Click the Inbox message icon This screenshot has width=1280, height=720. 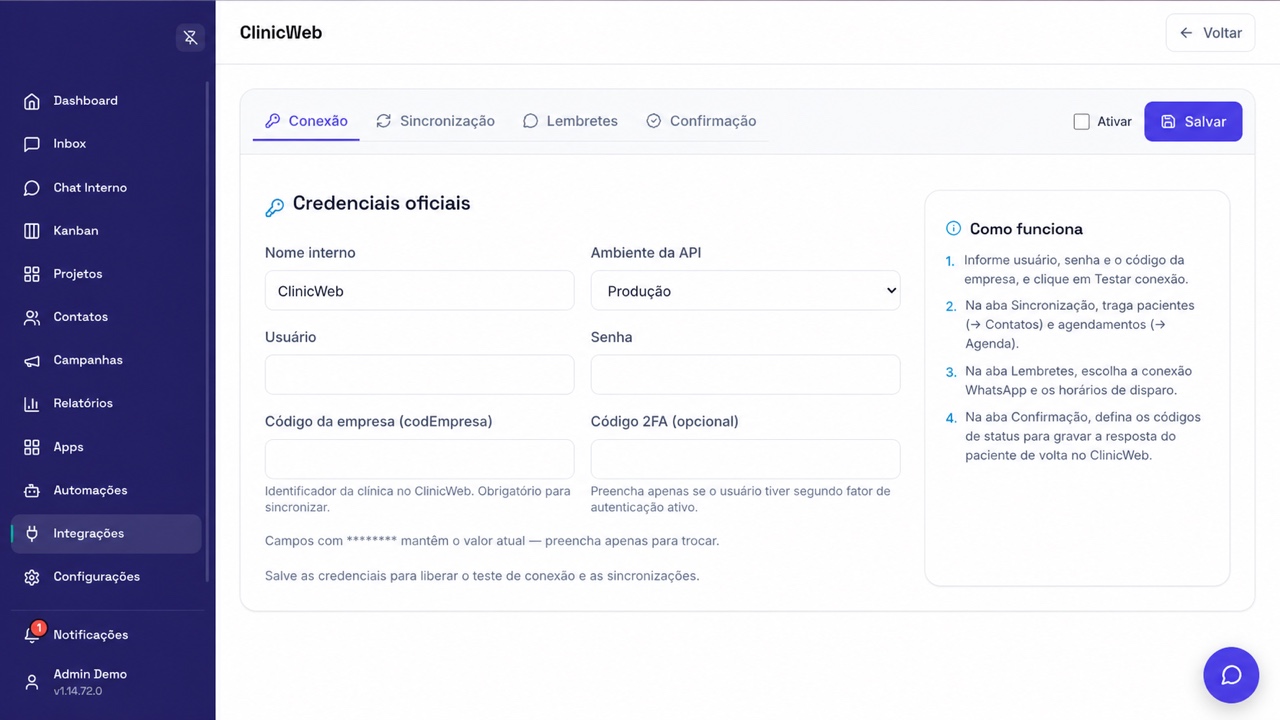point(32,144)
